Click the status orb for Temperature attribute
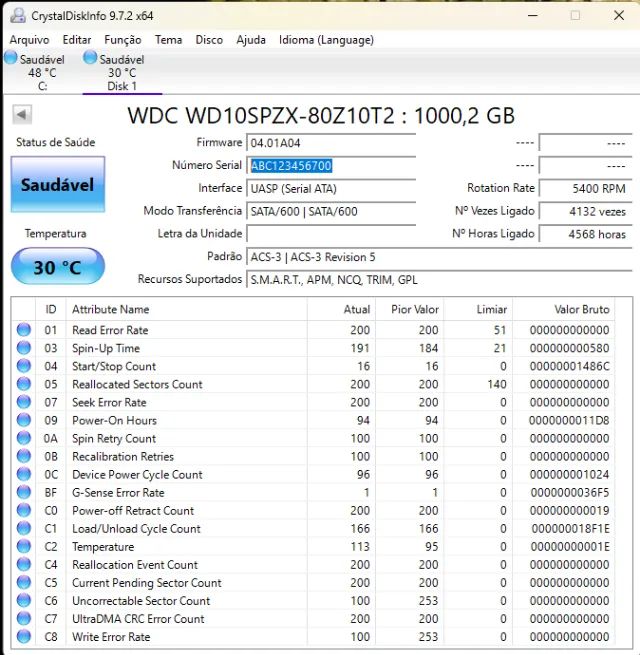640x655 pixels. (24, 546)
